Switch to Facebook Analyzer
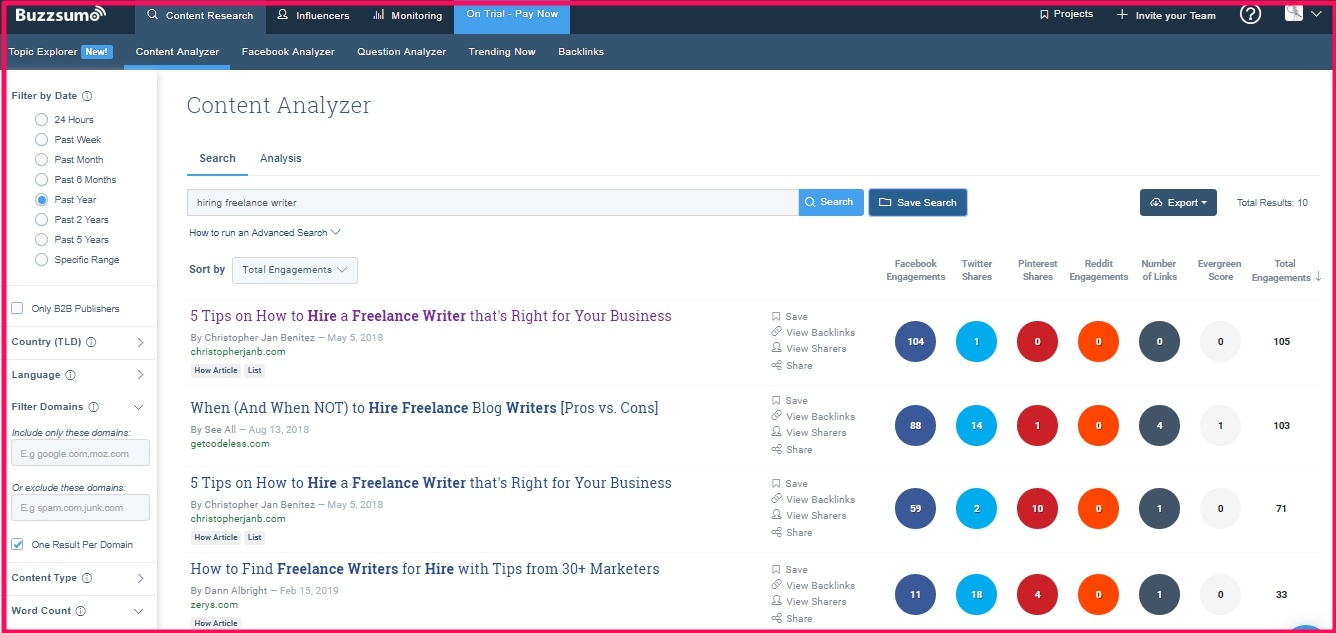The height and width of the screenshot is (633, 1336). 288,52
